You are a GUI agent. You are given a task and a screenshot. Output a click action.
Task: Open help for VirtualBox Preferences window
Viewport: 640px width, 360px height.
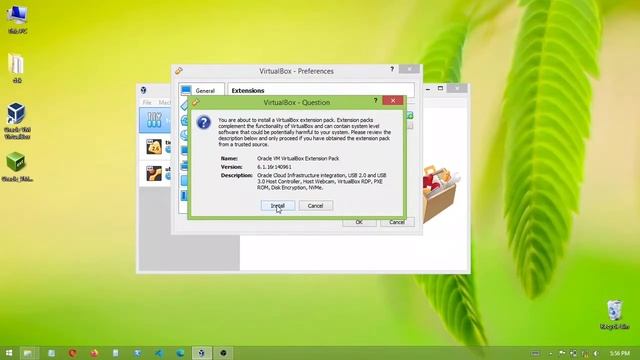click(x=392, y=69)
